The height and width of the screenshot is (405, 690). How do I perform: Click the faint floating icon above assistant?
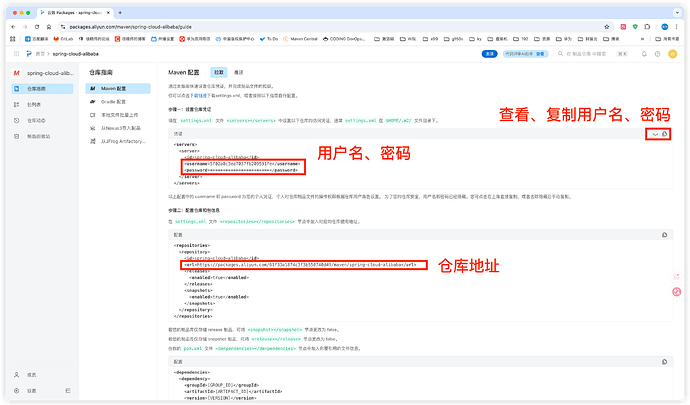click(677, 277)
